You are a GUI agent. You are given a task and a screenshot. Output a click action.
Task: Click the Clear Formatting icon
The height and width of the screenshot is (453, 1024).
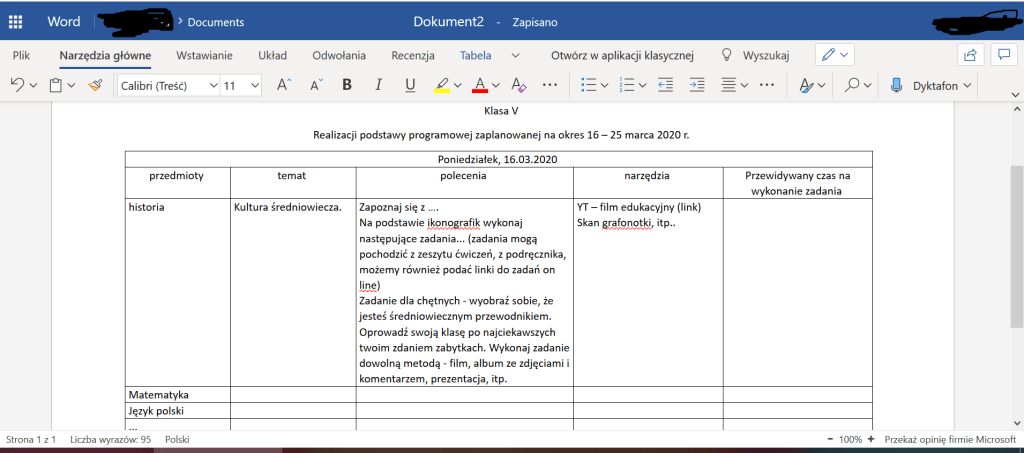(517, 86)
